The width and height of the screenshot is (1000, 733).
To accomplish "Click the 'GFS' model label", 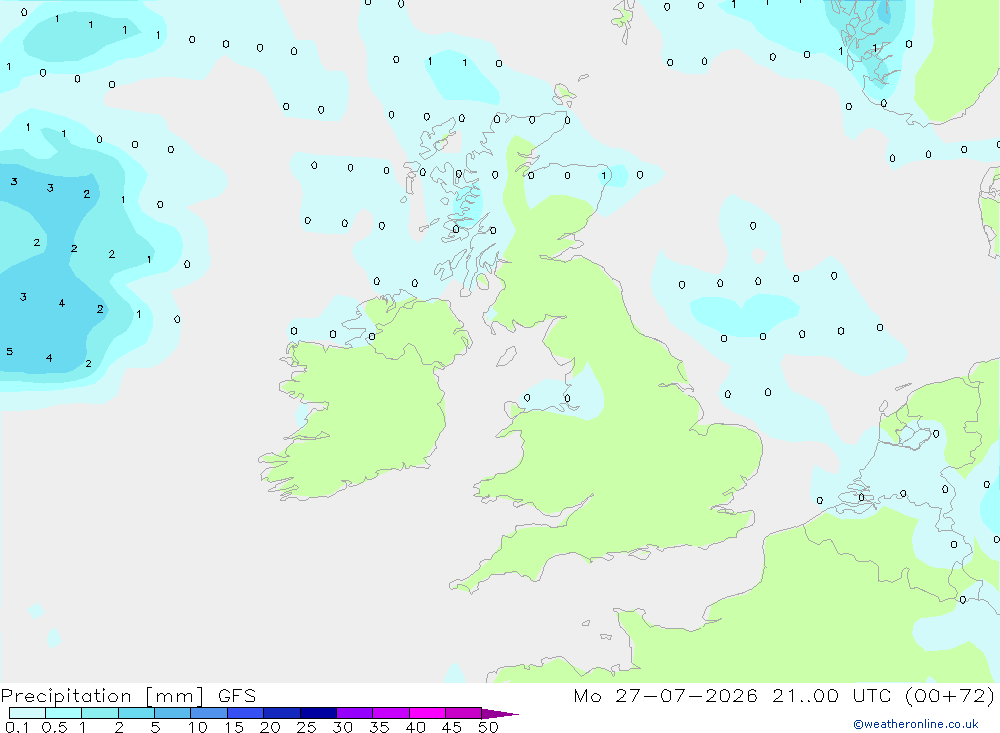I will pyautogui.click(x=237, y=696).
